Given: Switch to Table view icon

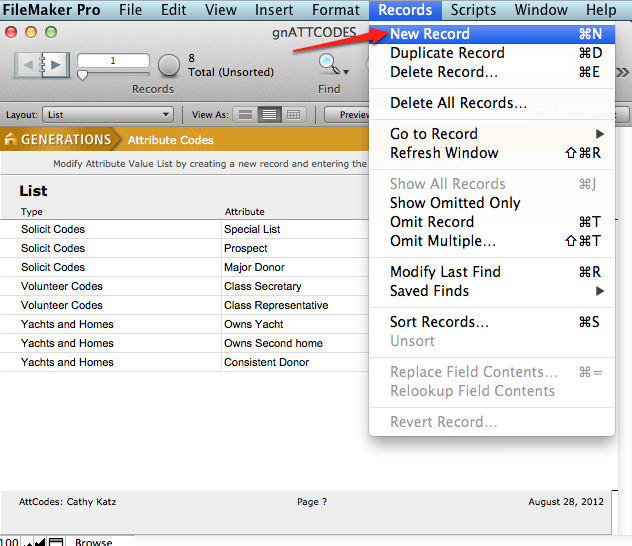Looking at the screenshot, I should pyautogui.click(x=293, y=115).
